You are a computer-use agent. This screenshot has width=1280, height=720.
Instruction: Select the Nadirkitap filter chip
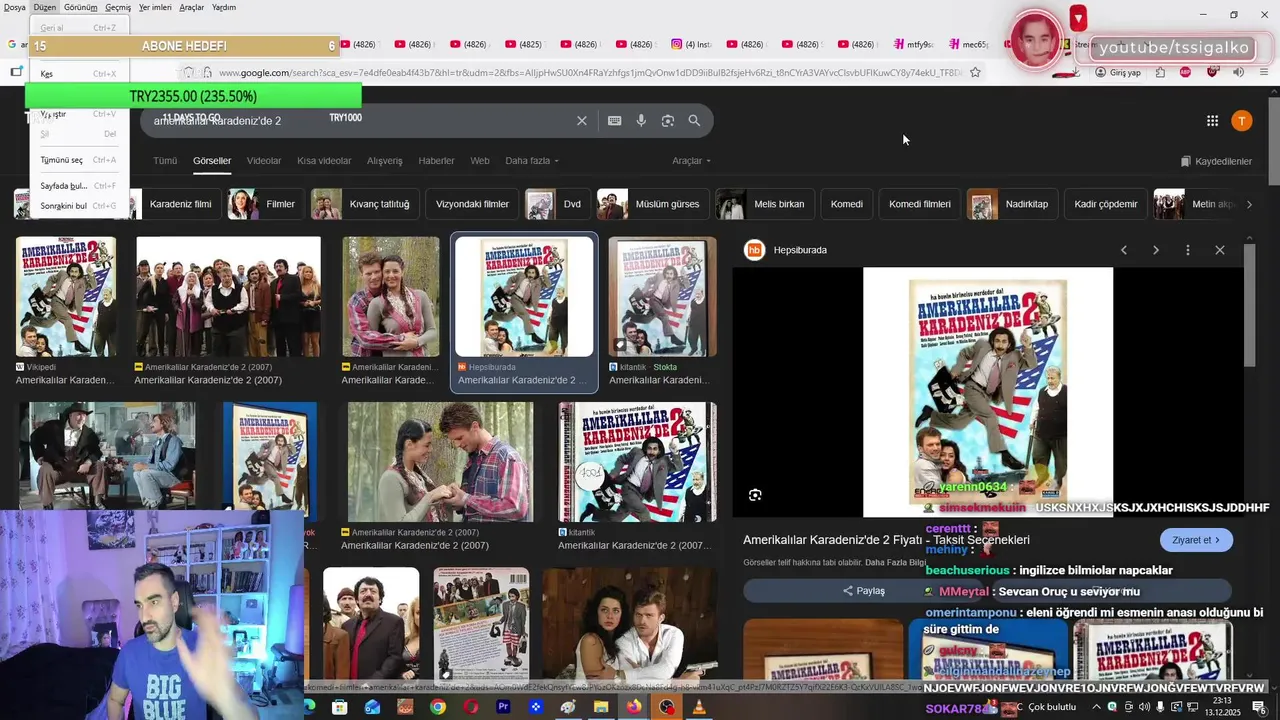(x=1012, y=204)
